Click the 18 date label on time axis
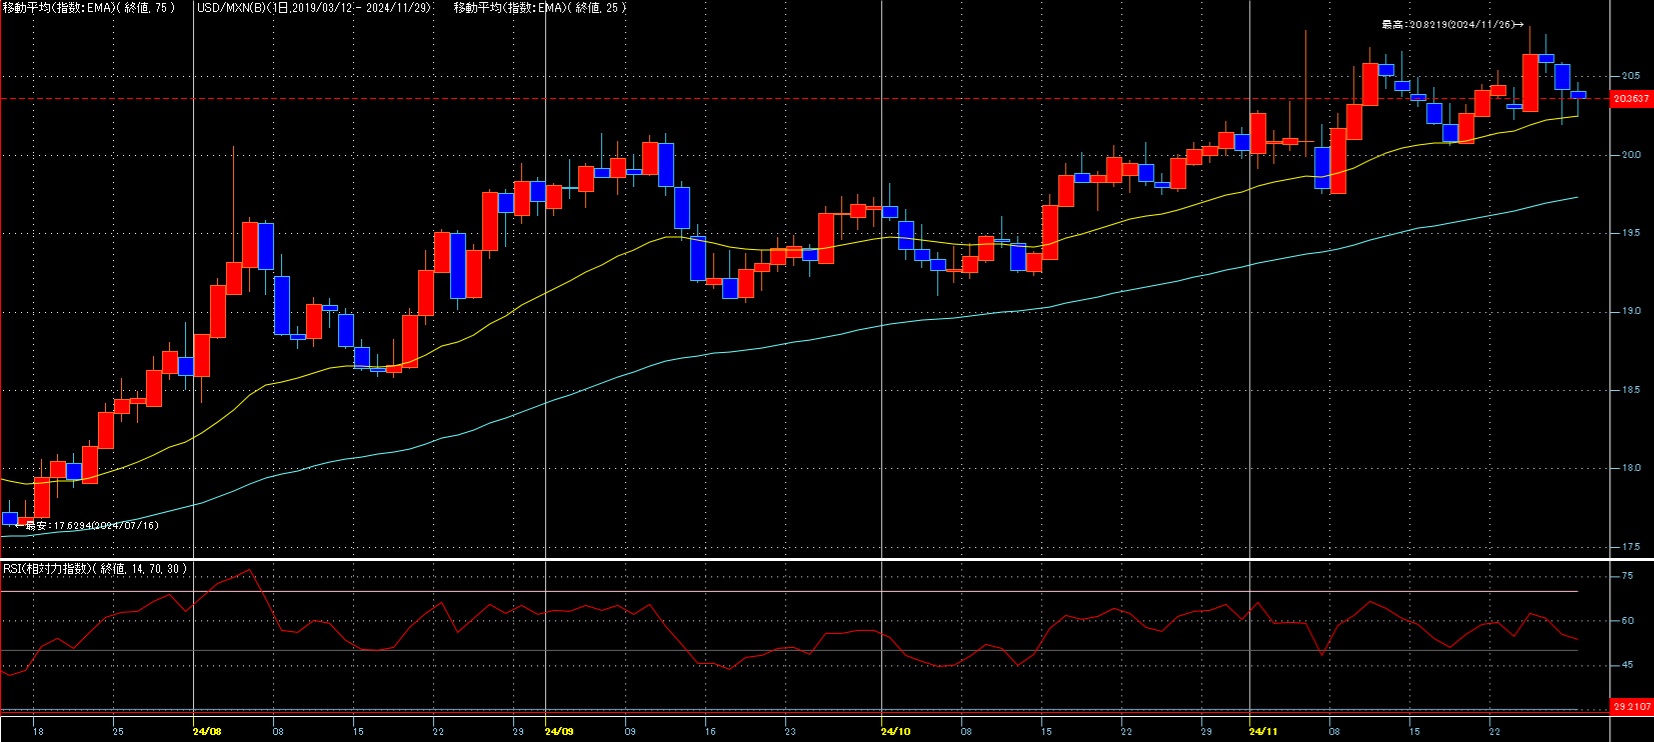The width and height of the screenshot is (1654, 742). pos(38,732)
